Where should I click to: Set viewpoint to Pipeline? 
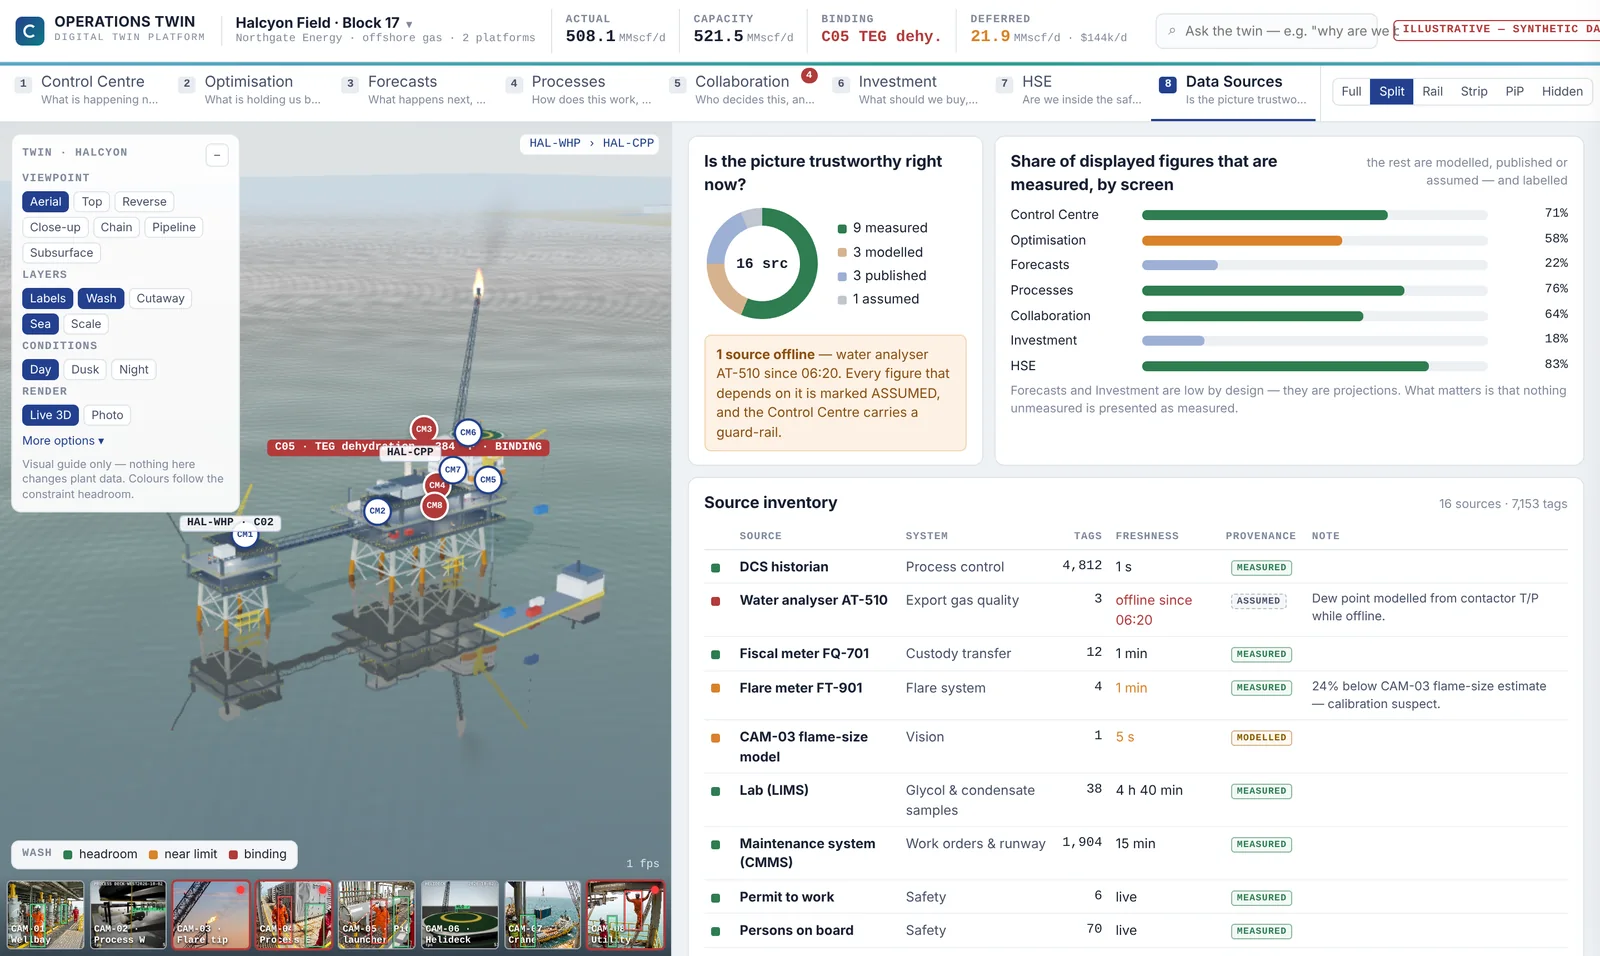(x=174, y=227)
